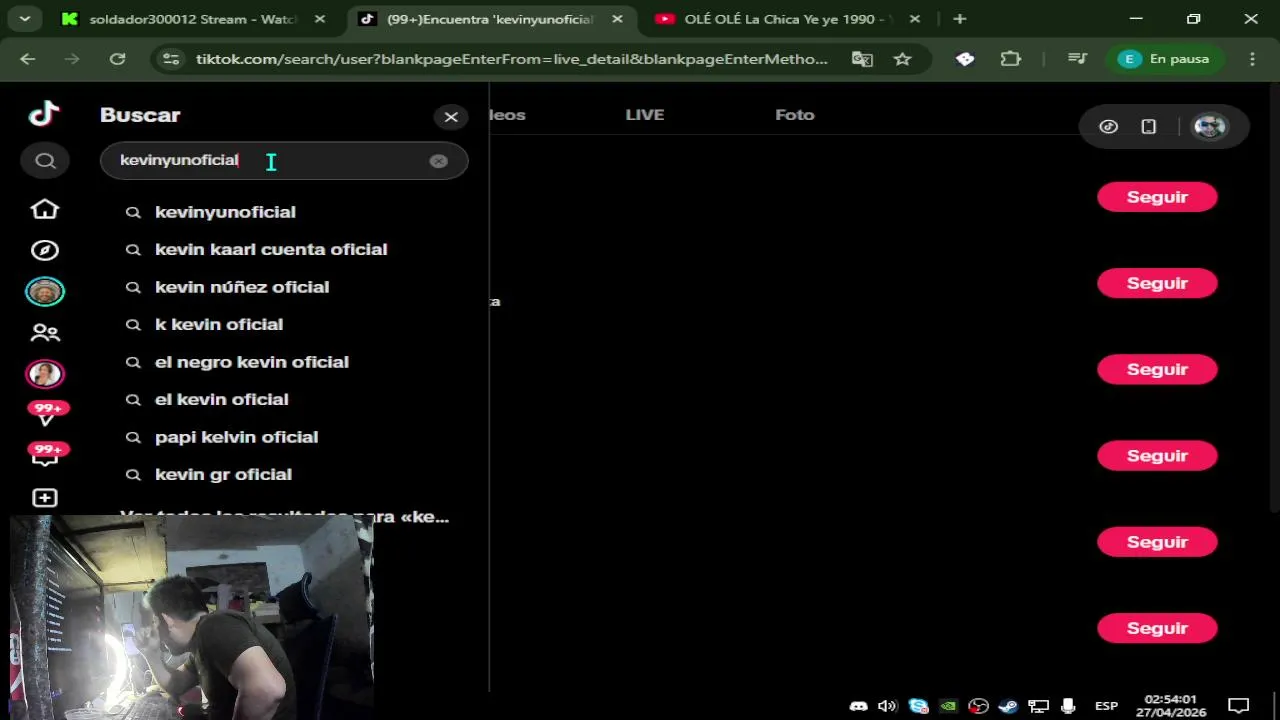This screenshot has height=720, width=1280.
Task: Click the volume speaker tray icon
Action: 887,706
